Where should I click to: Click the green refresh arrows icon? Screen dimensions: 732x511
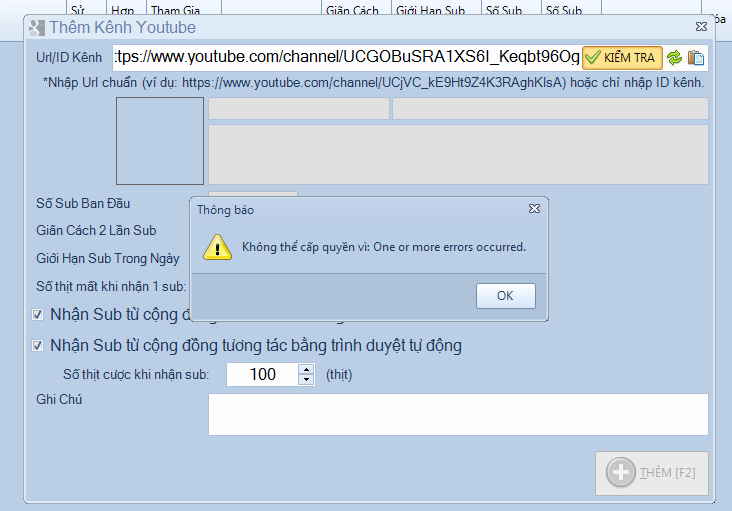click(674, 58)
